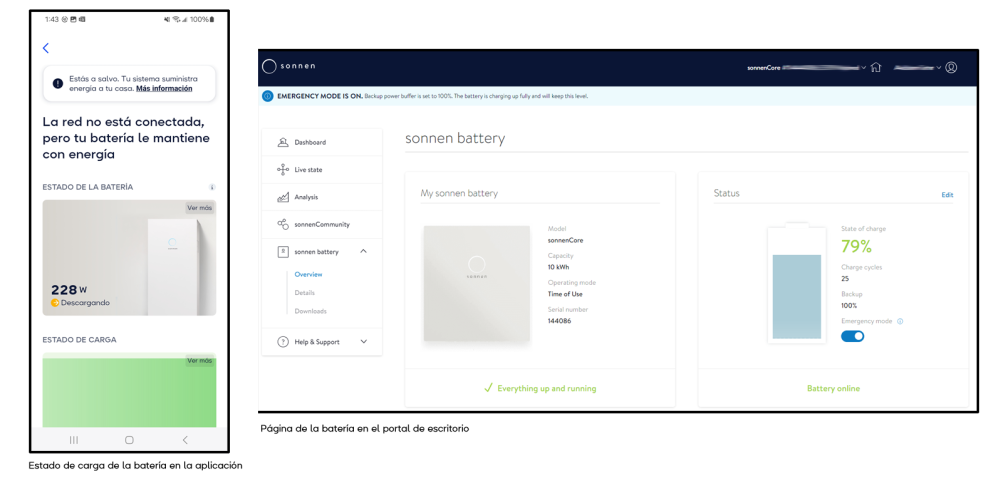Viewport: 1008px width, 481px height.
Task: Click the 'Time of Use' operating mode
Action: click(x=565, y=294)
